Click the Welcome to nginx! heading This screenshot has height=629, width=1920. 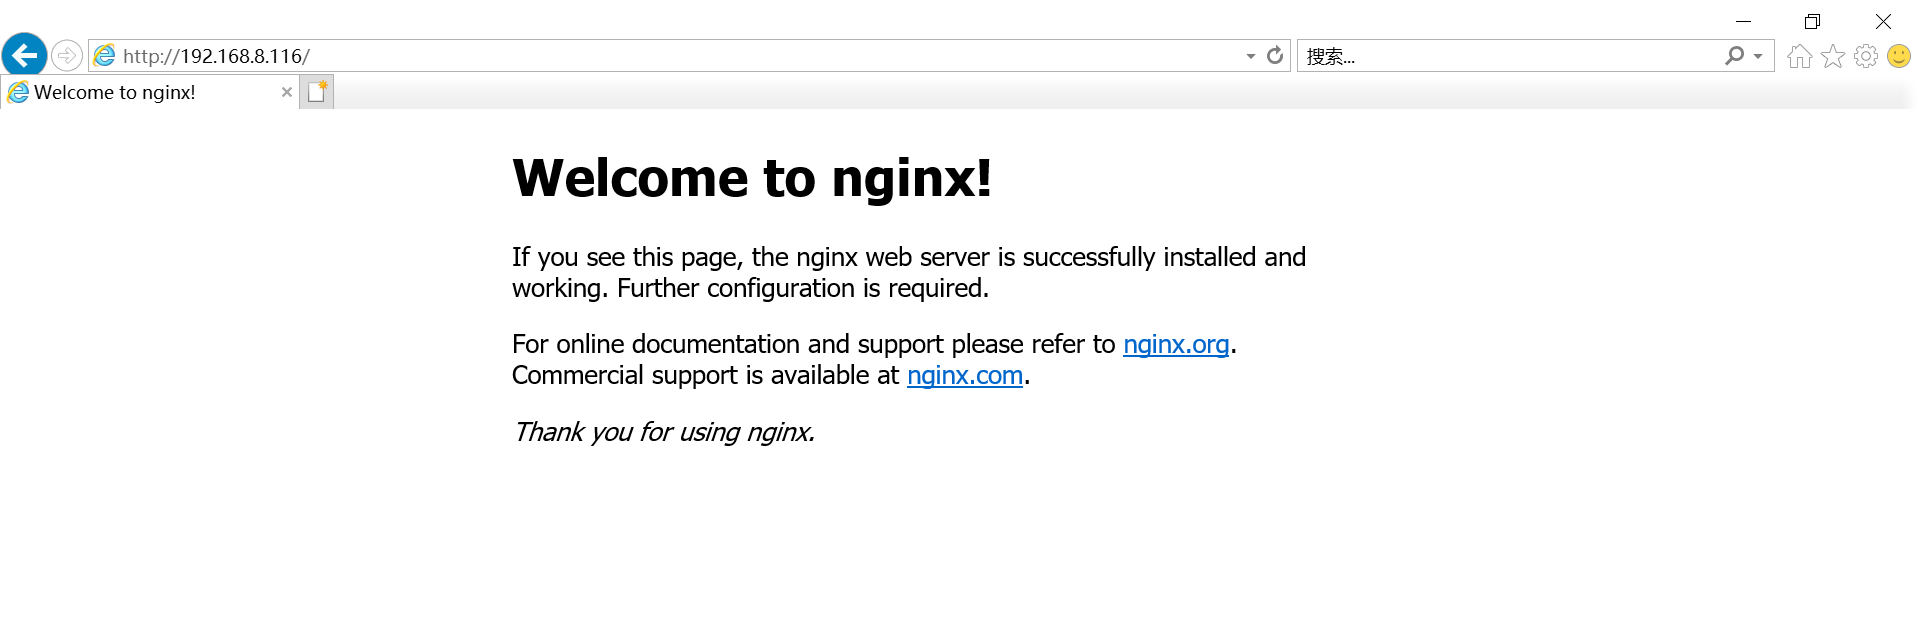pos(752,178)
